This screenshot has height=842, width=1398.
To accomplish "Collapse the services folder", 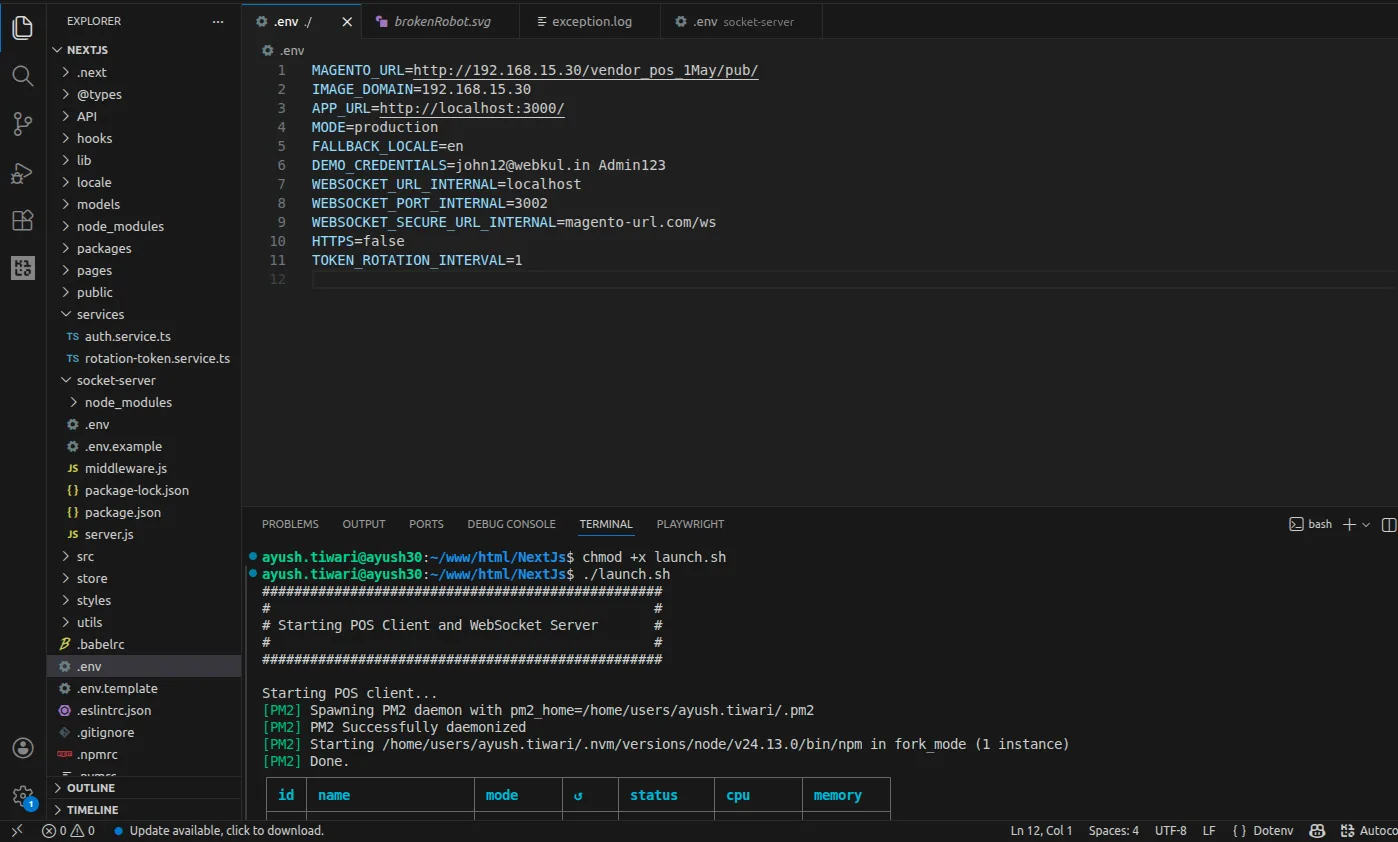I will (x=144, y=314).
